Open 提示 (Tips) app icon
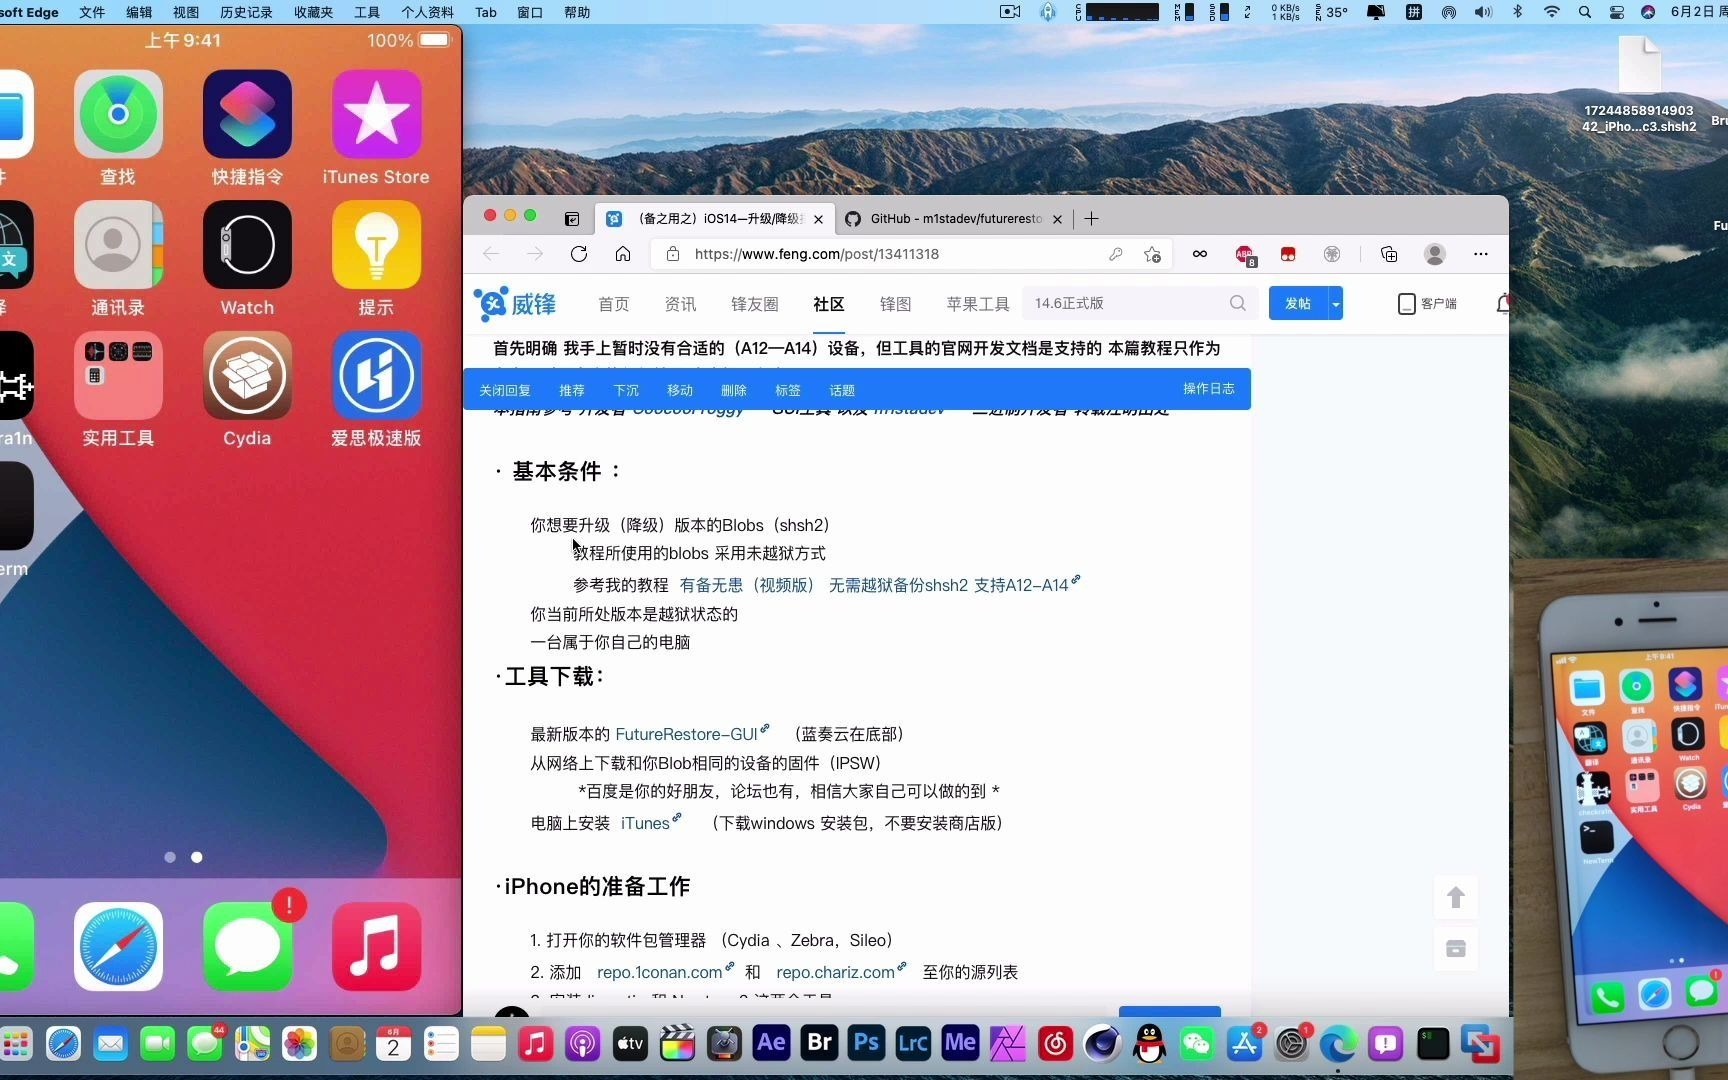This screenshot has height=1080, width=1728. (376, 245)
